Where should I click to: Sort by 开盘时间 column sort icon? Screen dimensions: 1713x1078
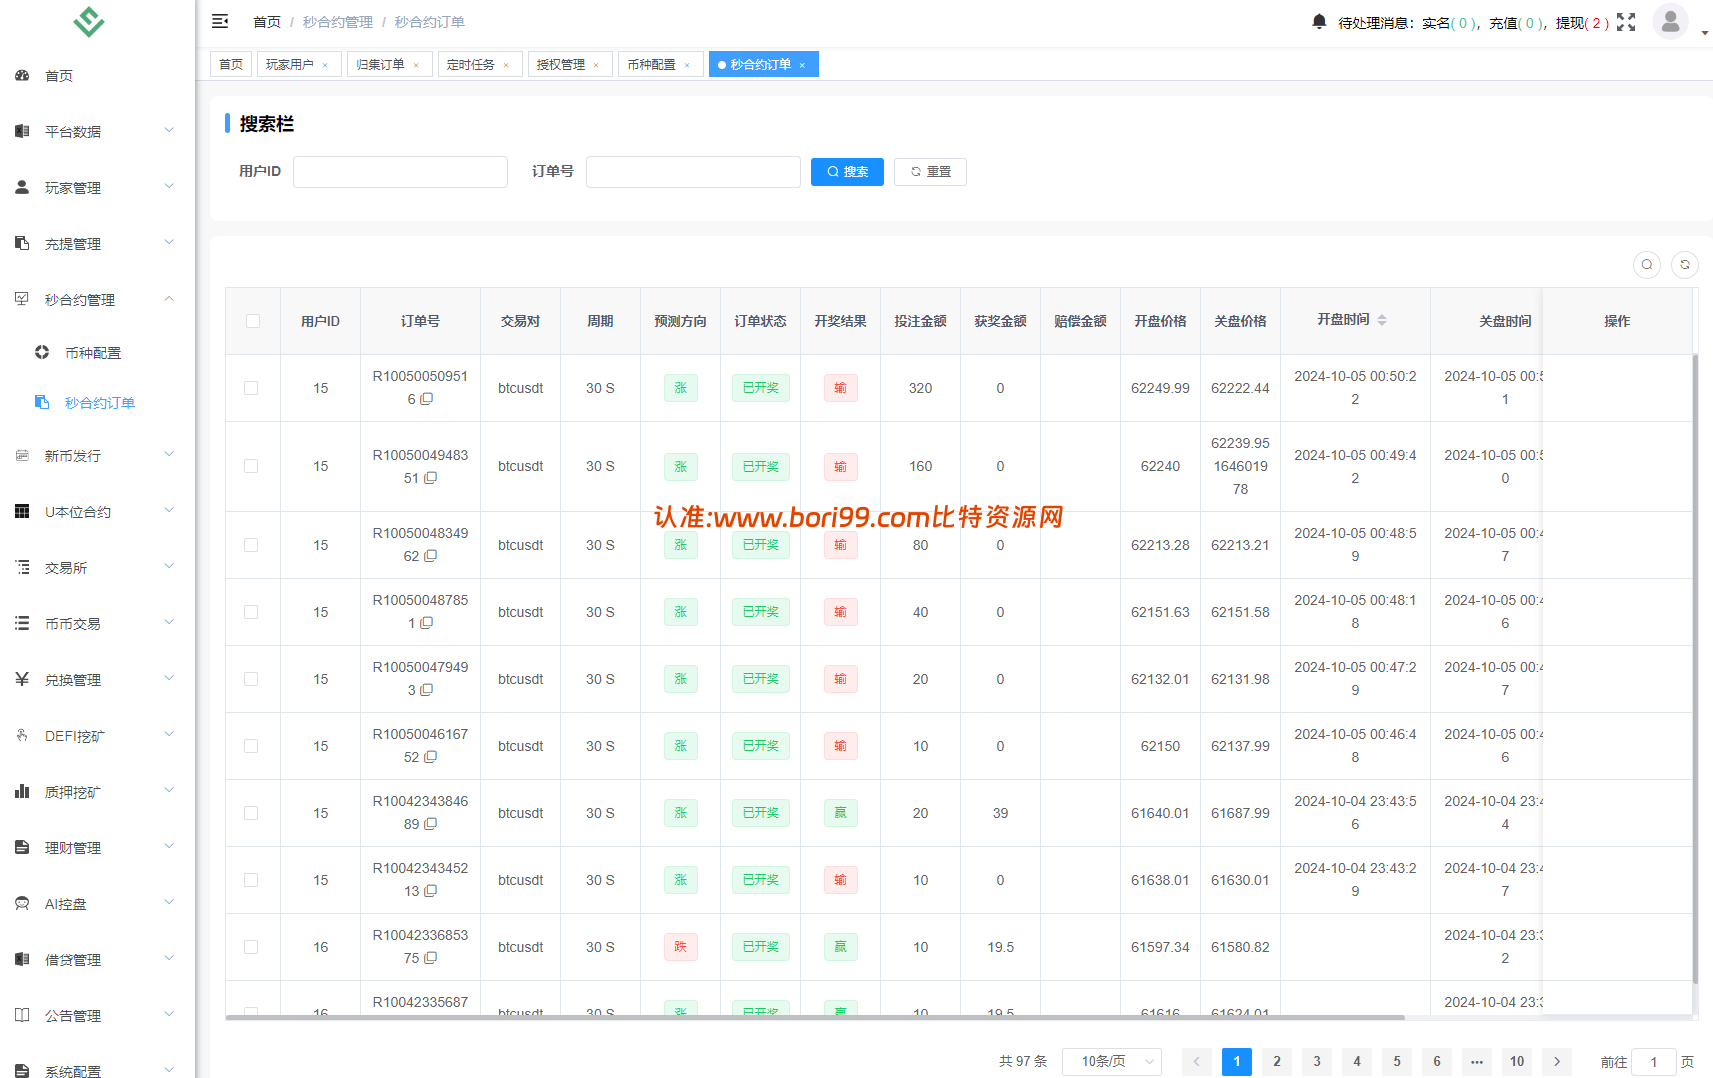[1382, 320]
